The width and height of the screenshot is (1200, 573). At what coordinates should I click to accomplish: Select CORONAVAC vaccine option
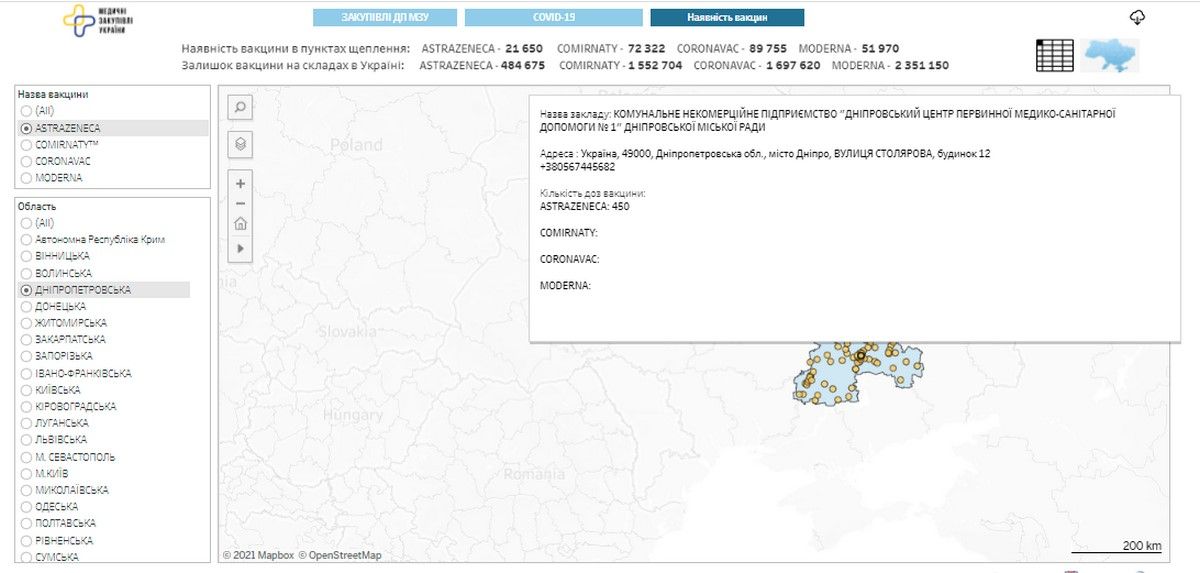tap(26, 161)
